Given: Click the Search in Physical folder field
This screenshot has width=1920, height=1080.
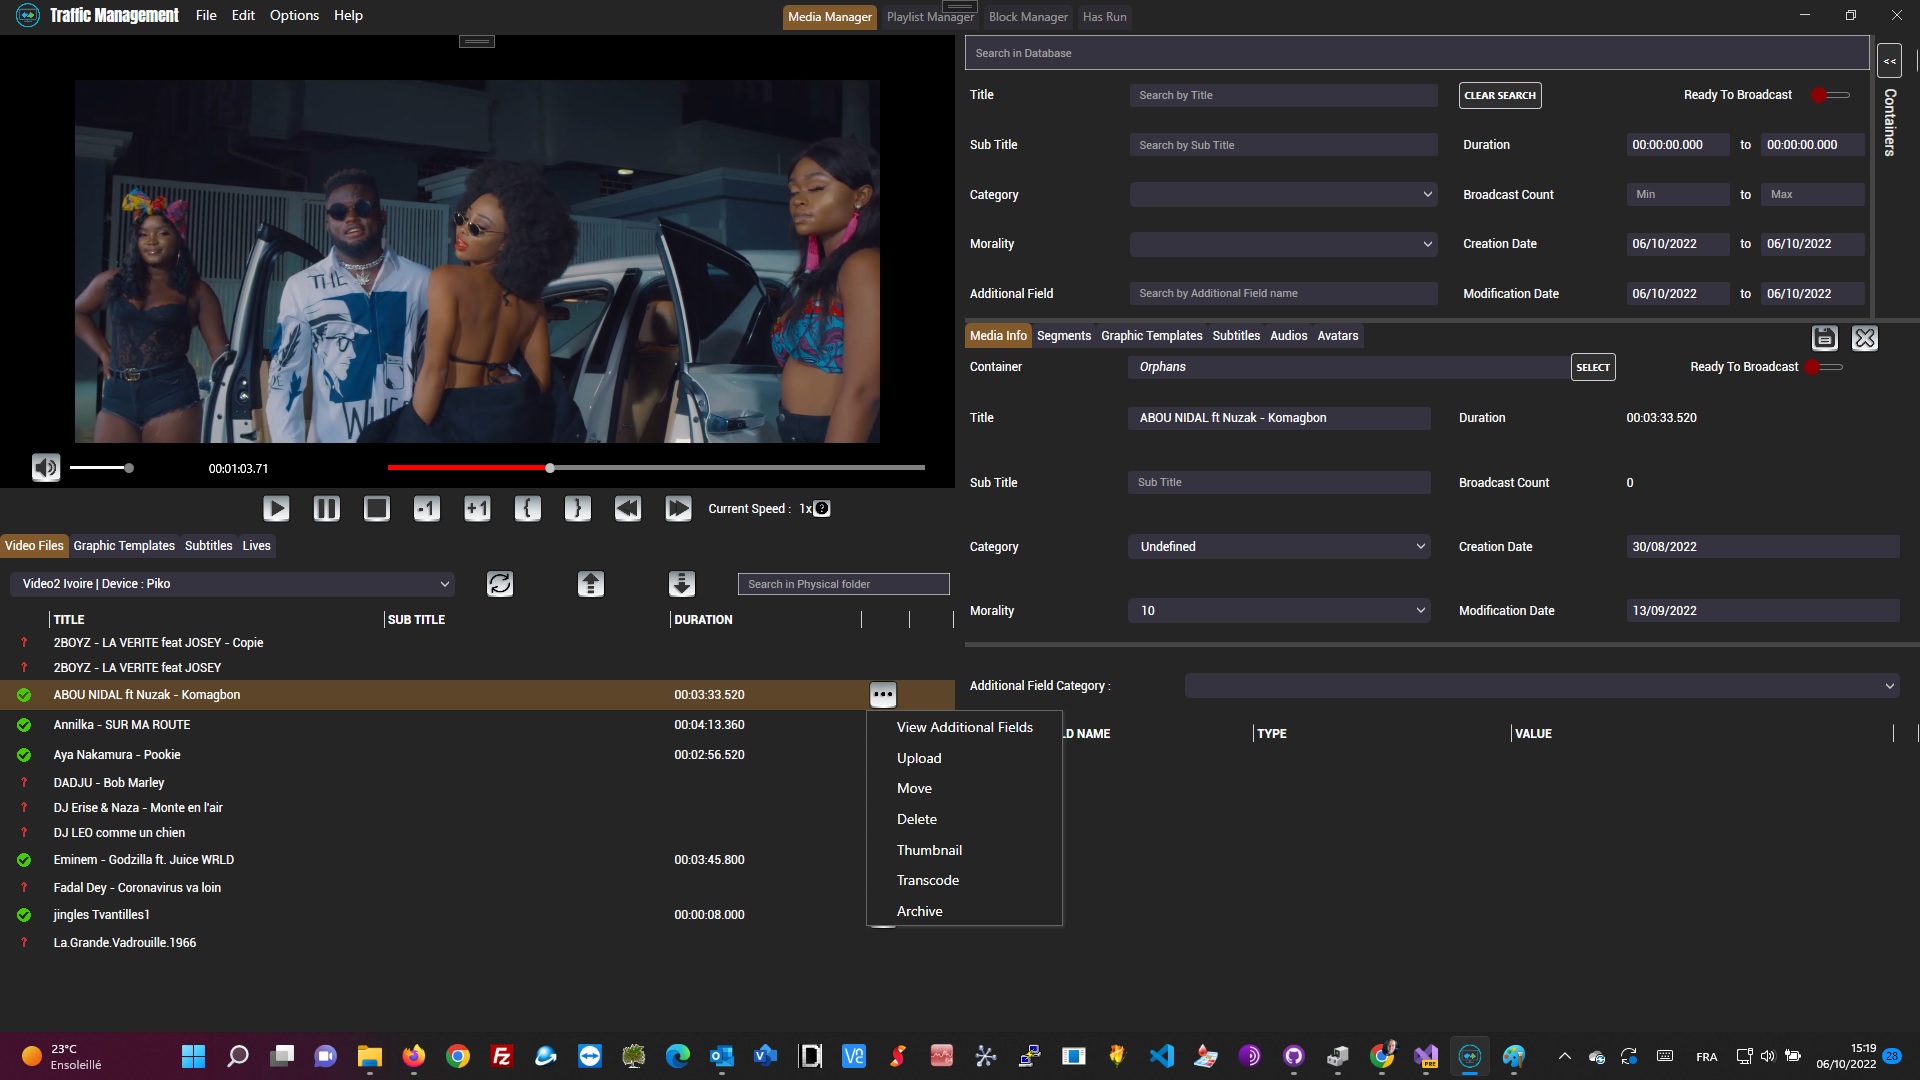Looking at the screenshot, I should 843,584.
